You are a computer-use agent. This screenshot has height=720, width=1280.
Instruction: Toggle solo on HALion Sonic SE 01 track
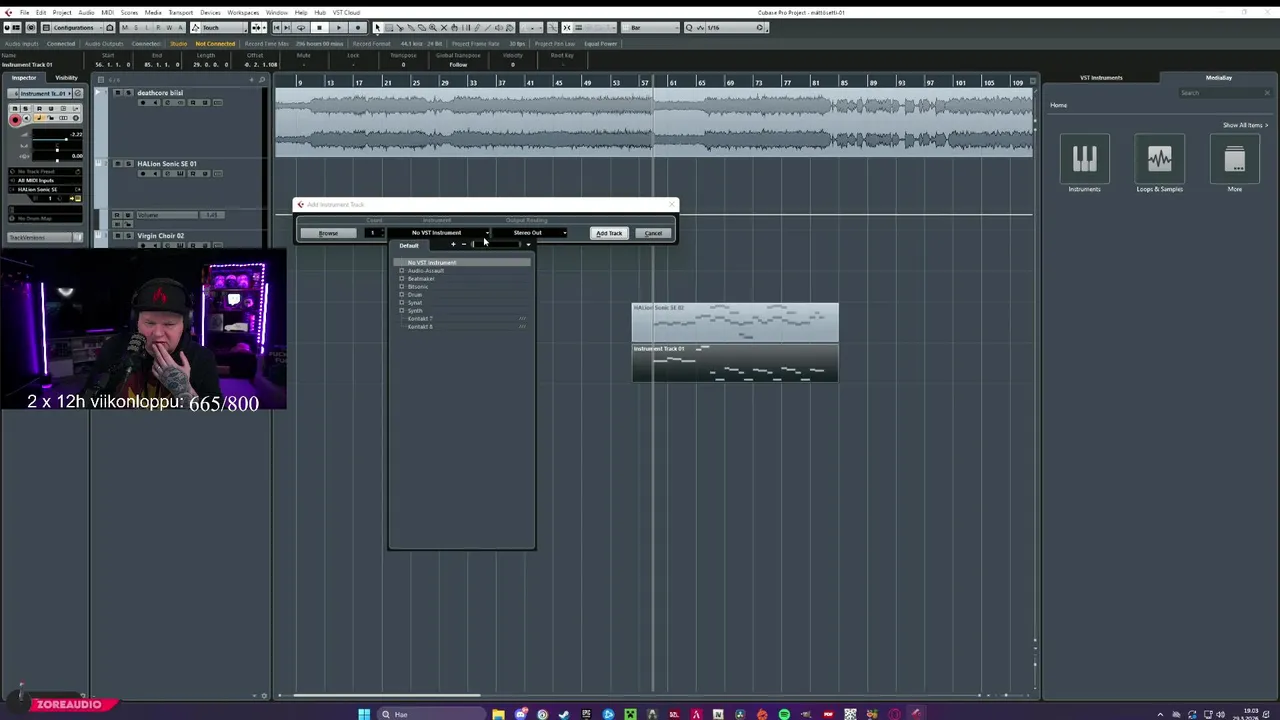pos(128,164)
